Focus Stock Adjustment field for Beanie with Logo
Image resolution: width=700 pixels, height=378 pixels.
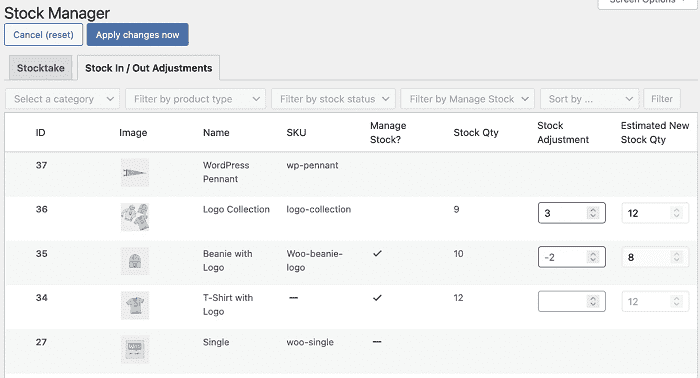[571, 257]
